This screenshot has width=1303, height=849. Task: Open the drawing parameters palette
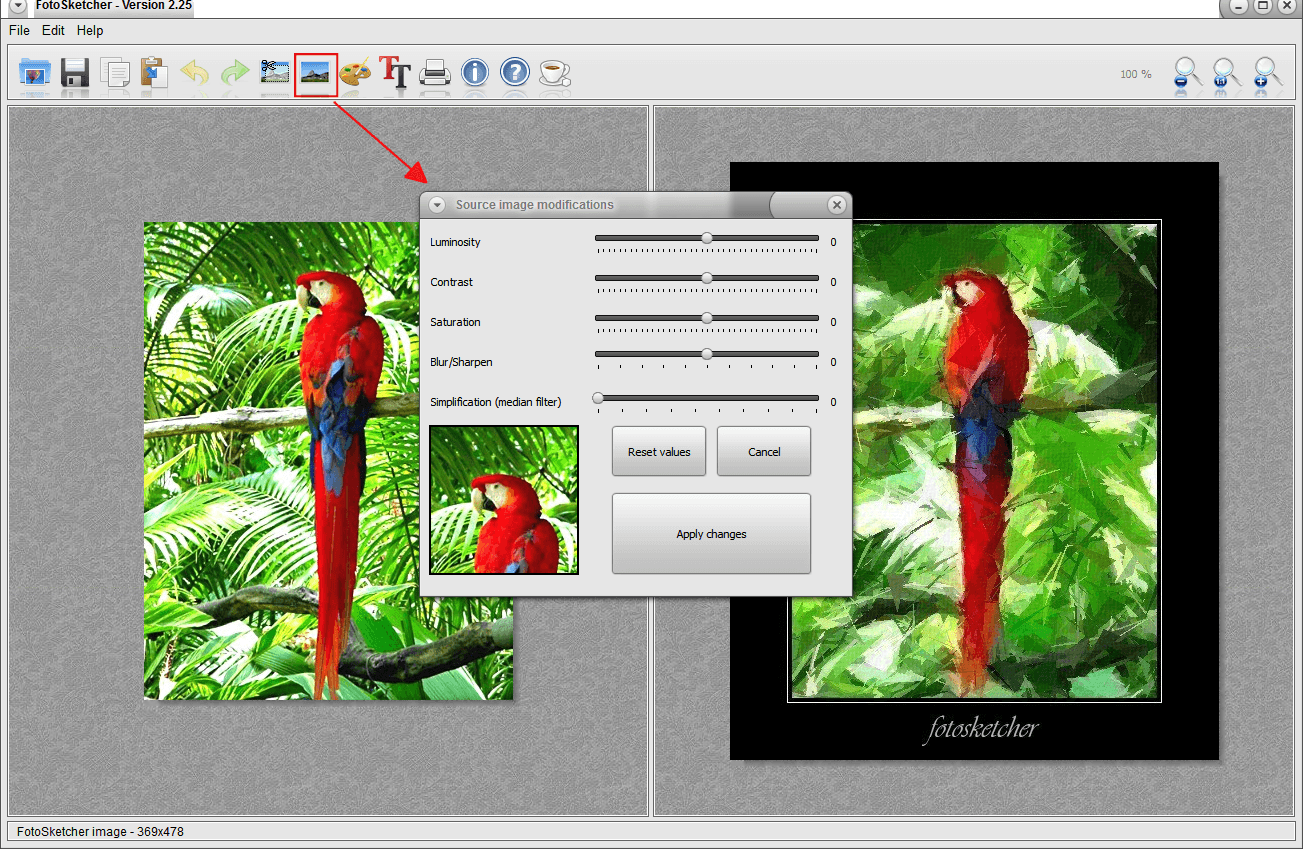(355, 73)
